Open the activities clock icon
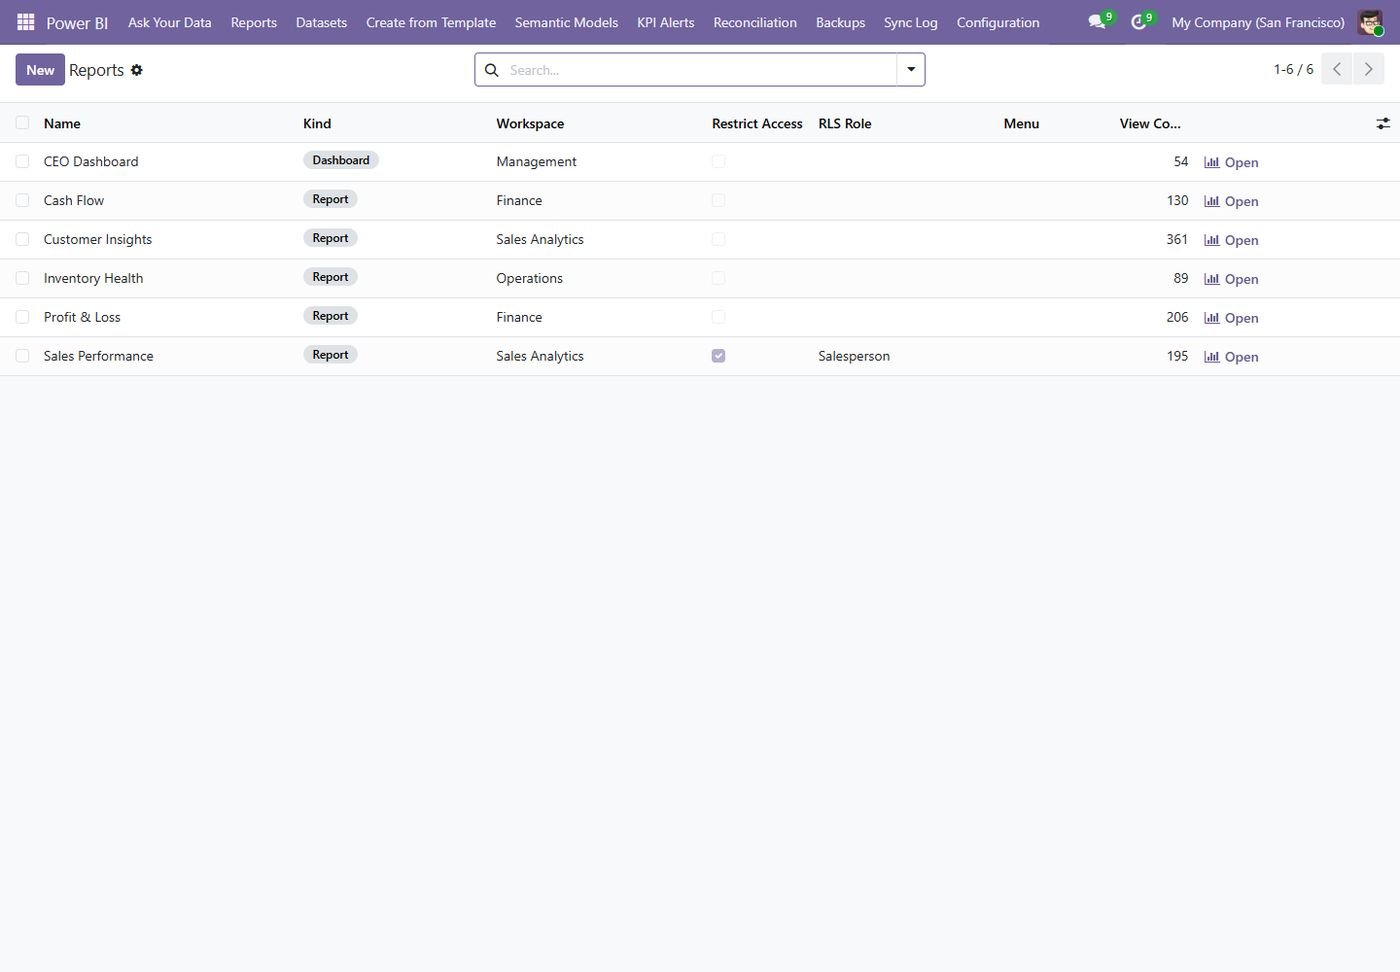1400x972 pixels. click(x=1138, y=22)
